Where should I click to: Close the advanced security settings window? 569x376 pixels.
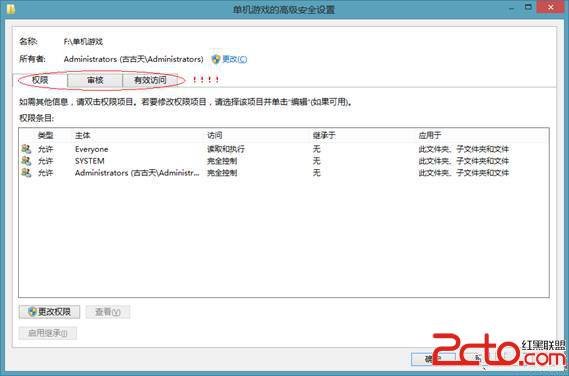pos(550,7)
